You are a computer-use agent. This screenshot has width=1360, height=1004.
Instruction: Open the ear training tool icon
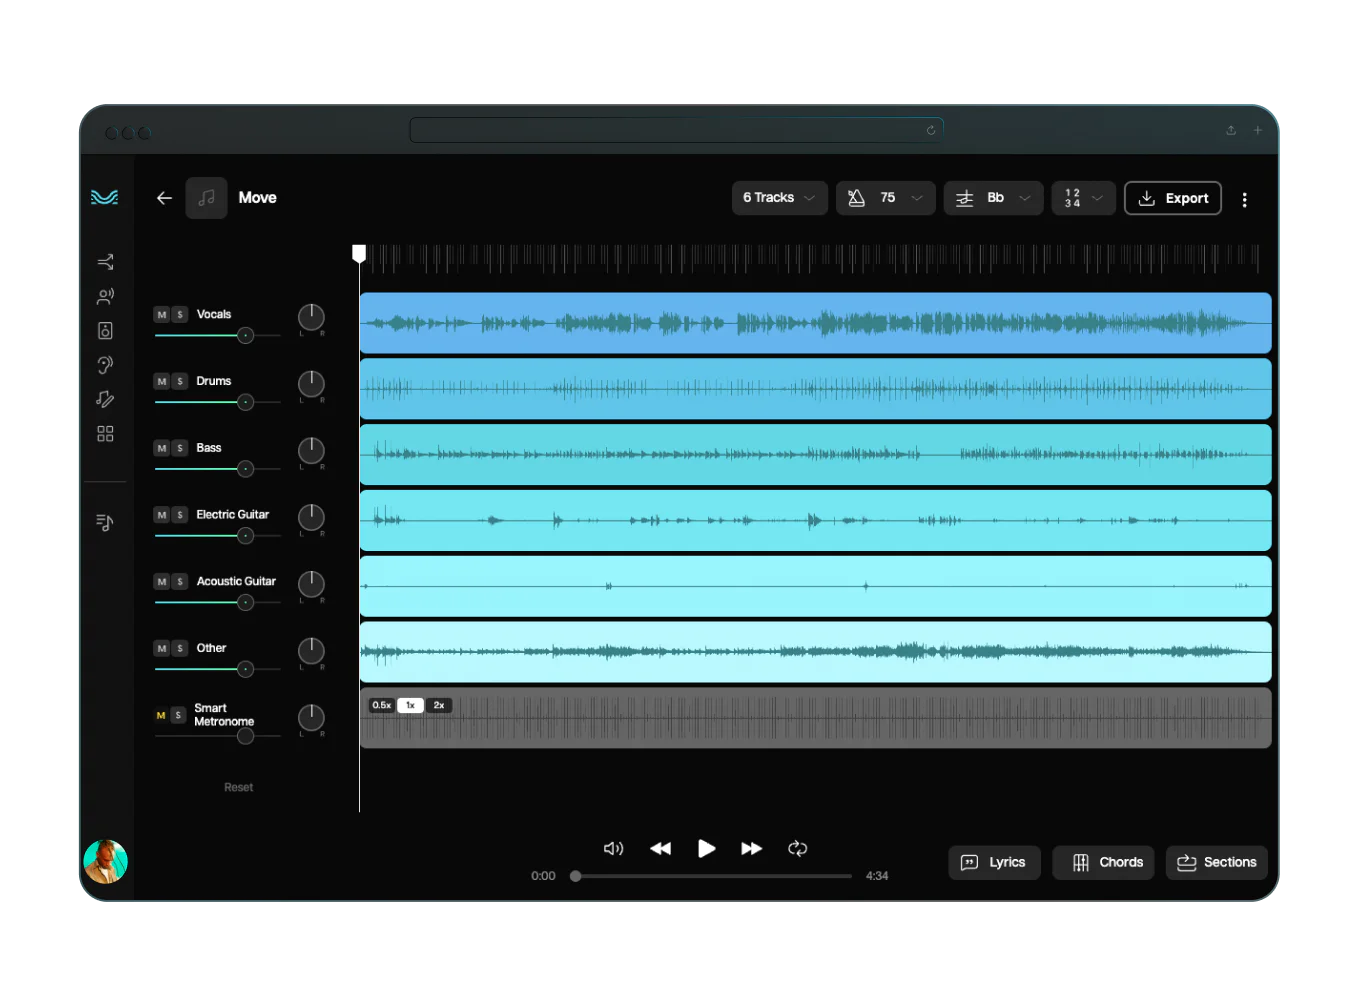tap(105, 364)
